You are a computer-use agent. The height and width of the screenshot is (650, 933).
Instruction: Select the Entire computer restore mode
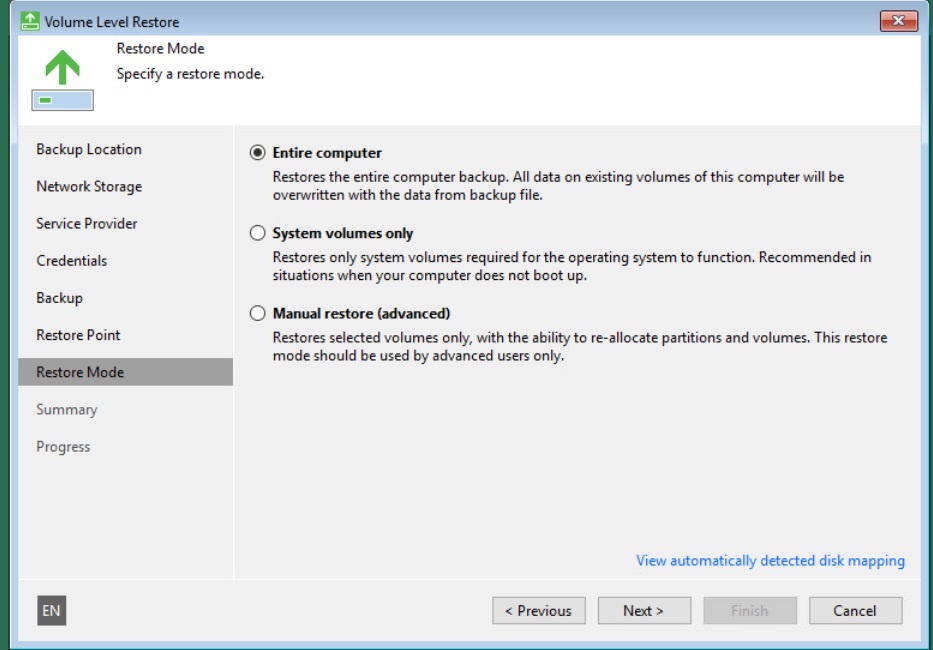pyautogui.click(x=258, y=153)
